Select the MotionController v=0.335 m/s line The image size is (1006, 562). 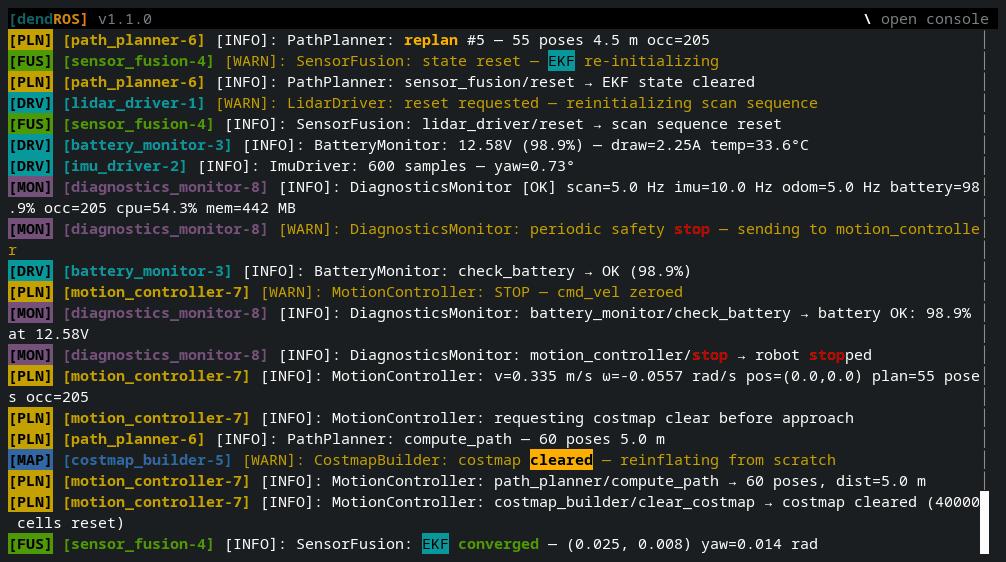[x=496, y=386]
